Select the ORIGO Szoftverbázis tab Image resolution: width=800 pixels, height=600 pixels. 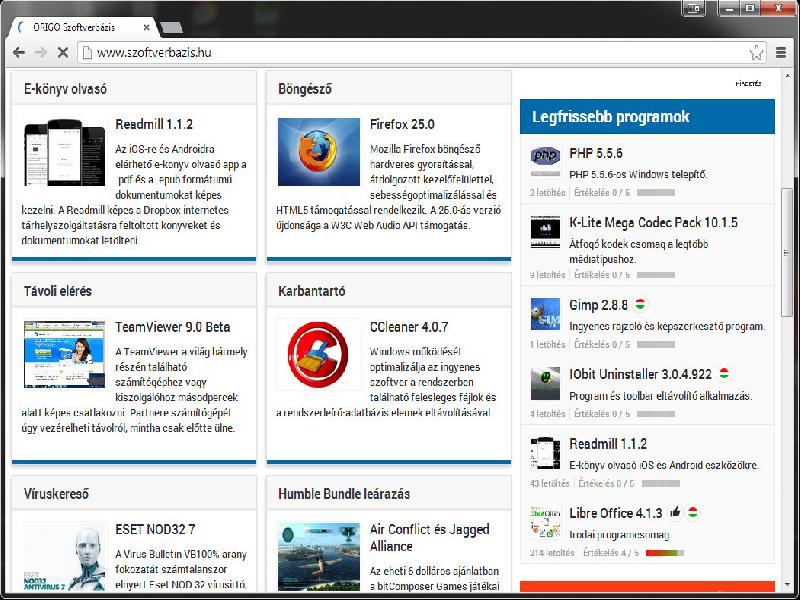84,28
